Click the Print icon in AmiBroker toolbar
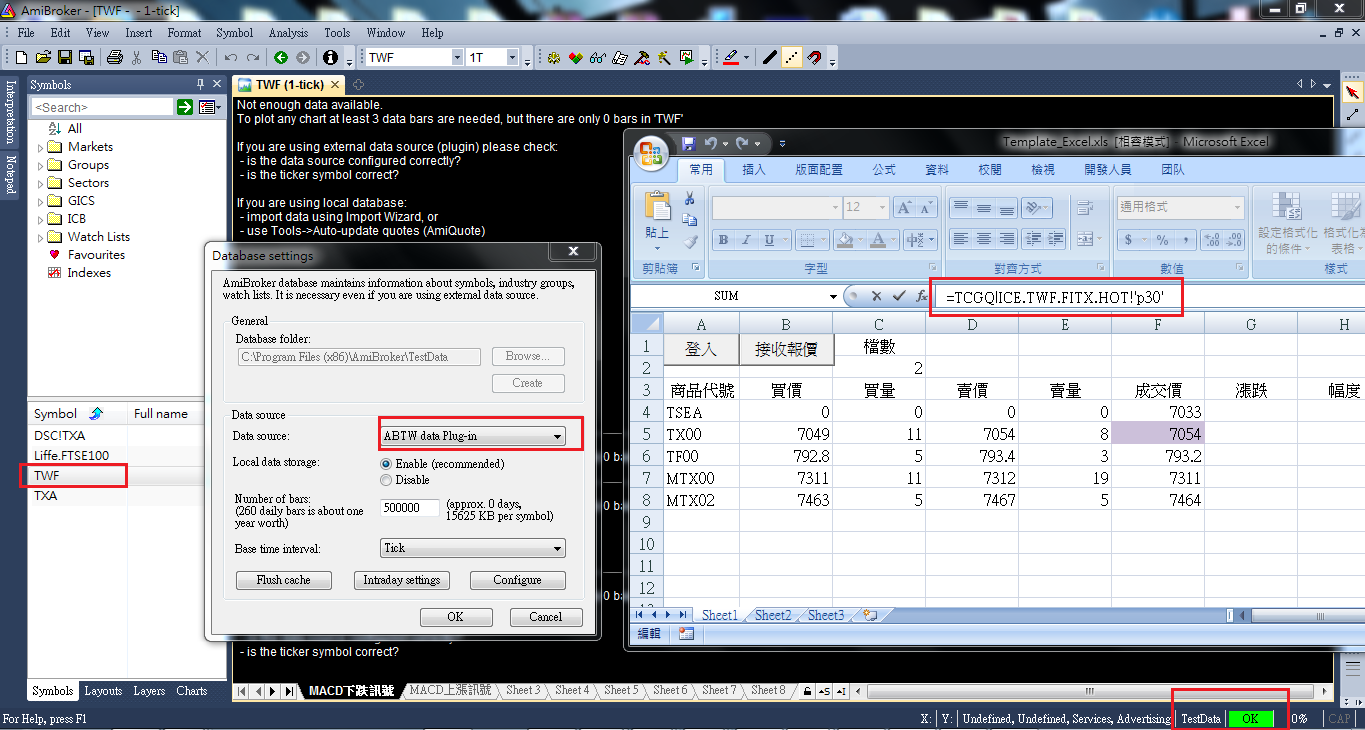1365x730 pixels. pos(114,58)
